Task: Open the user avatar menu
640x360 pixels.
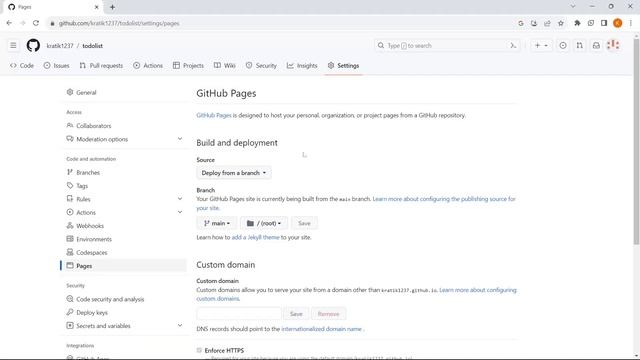Action: pyautogui.click(x=613, y=45)
